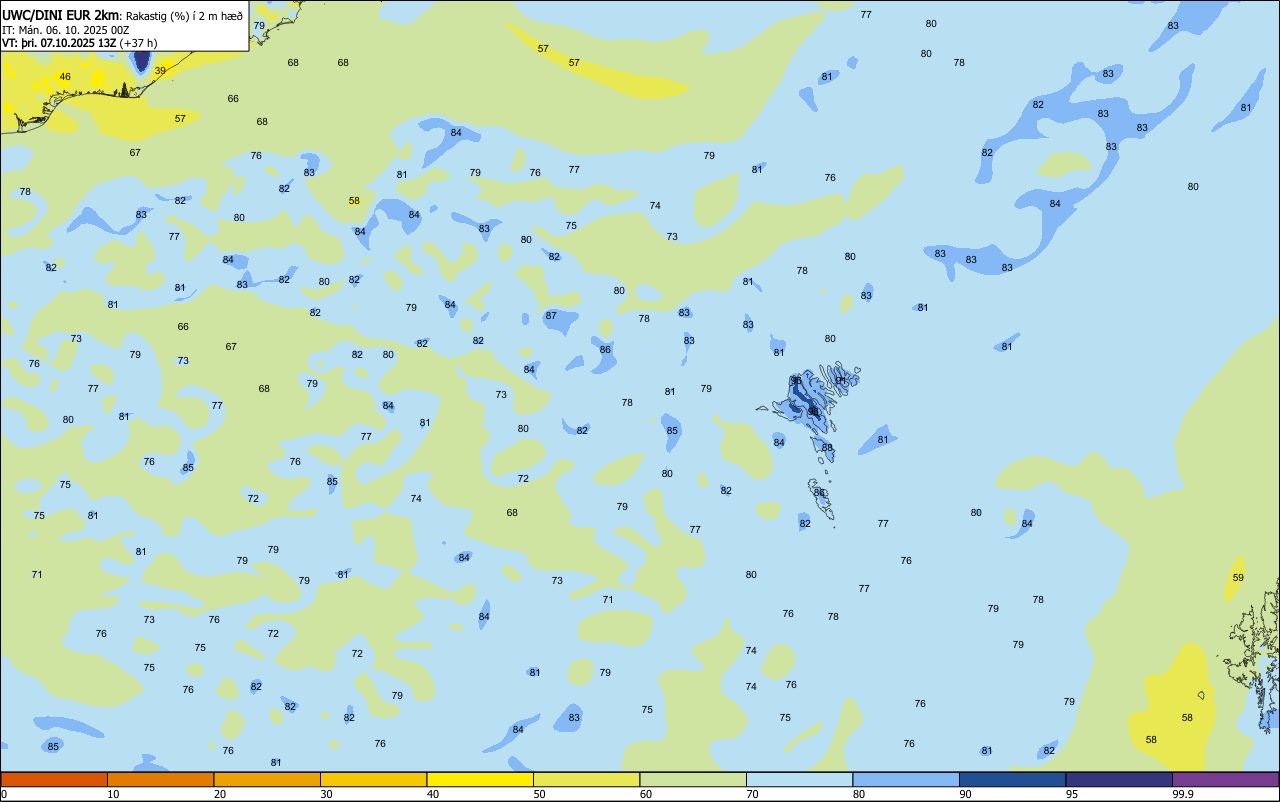
Task: Click the humidity value "39" near the coast
Action: coord(160,71)
